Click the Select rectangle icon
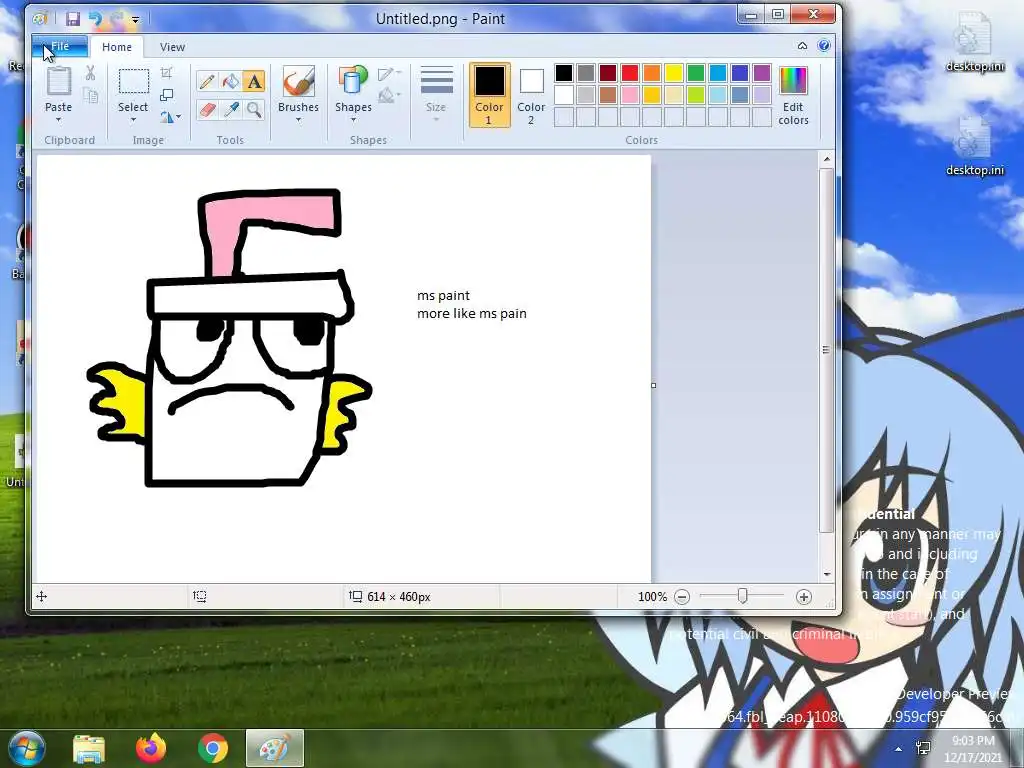1024x768 pixels. (133, 82)
